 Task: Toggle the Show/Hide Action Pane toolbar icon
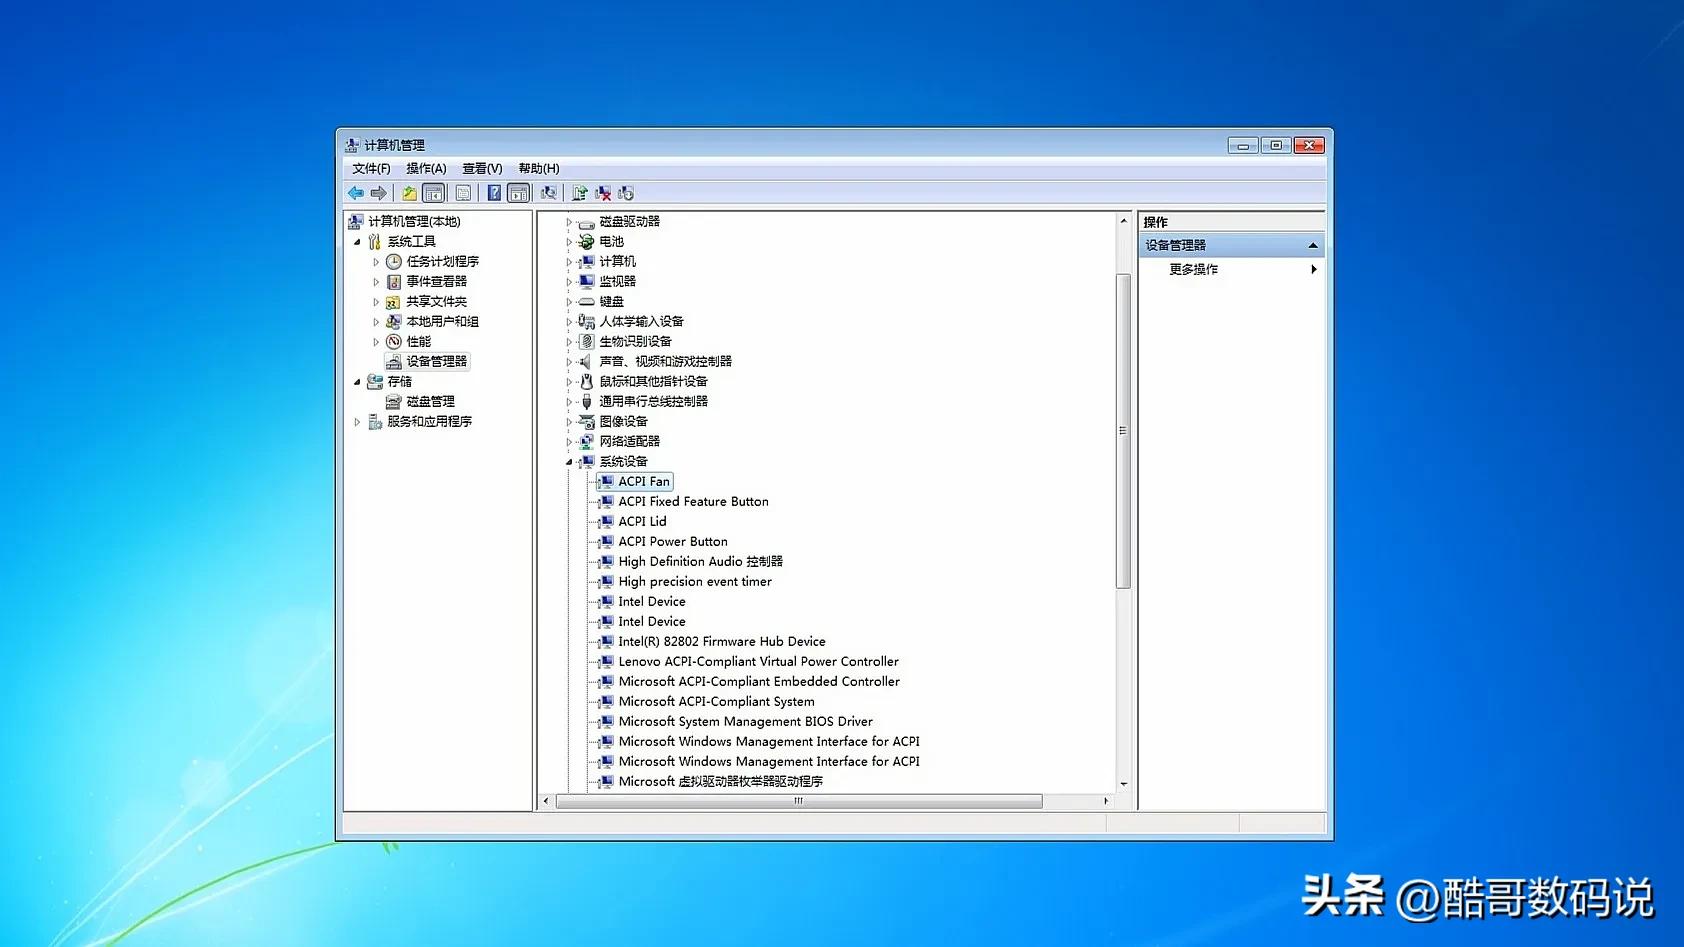point(518,193)
